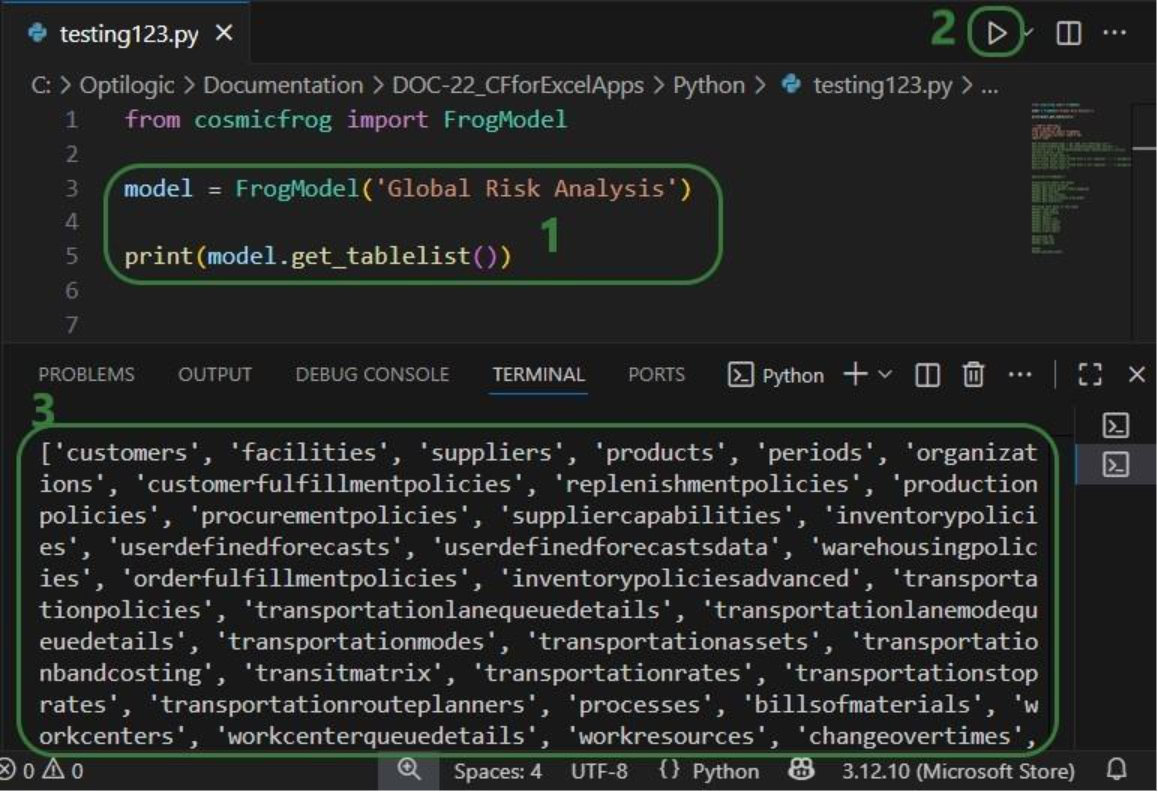Image resolution: width=1158 pixels, height=792 pixels.
Task: Split the terminal pane
Action: (x=928, y=375)
